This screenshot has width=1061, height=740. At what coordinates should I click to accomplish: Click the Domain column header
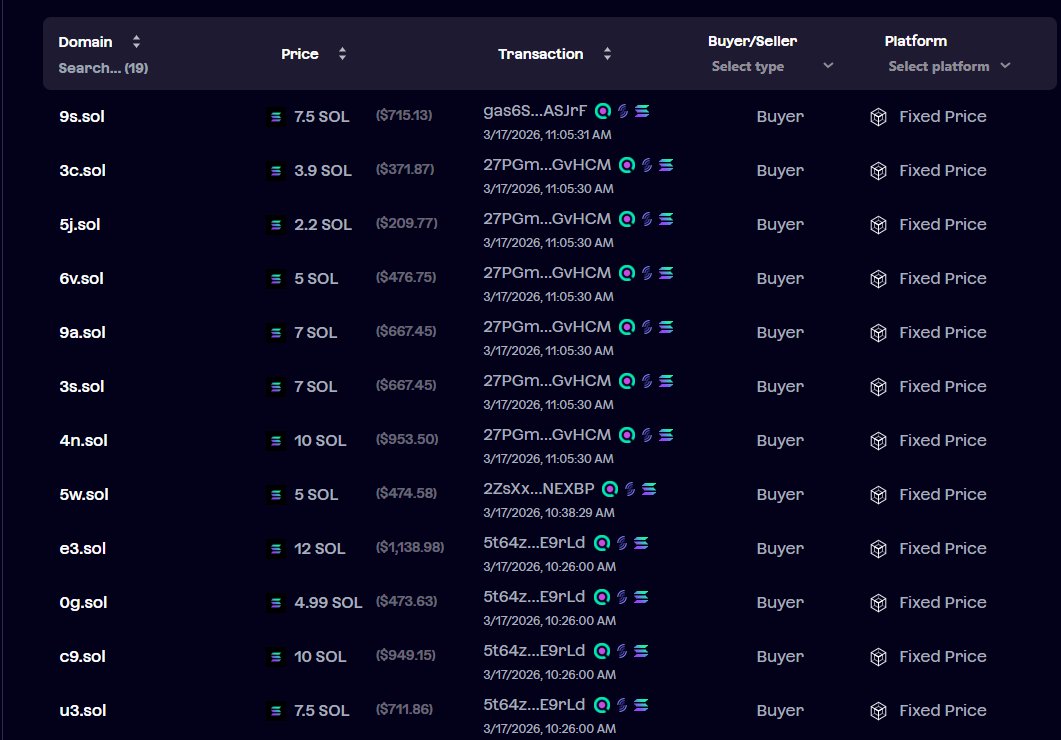pos(85,42)
